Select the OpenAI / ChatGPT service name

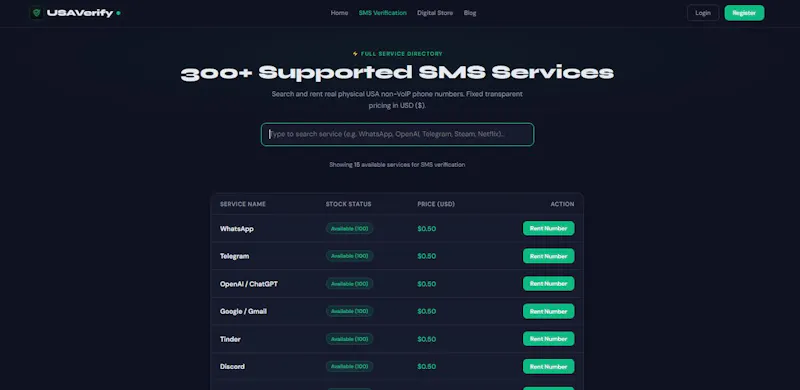pos(249,284)
